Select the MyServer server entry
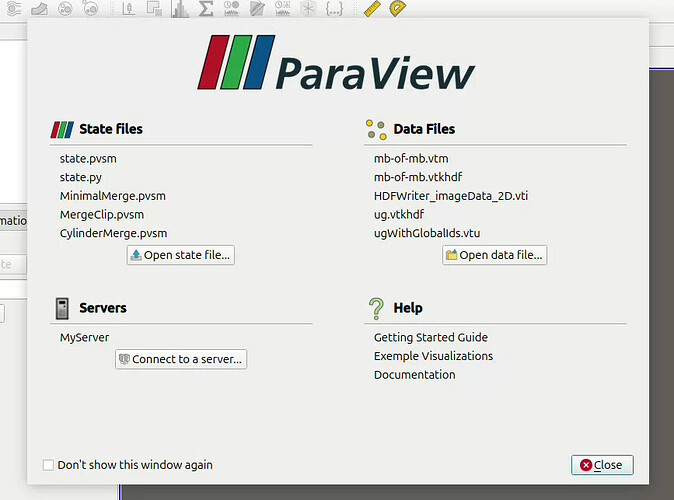 tap(84, 337)
